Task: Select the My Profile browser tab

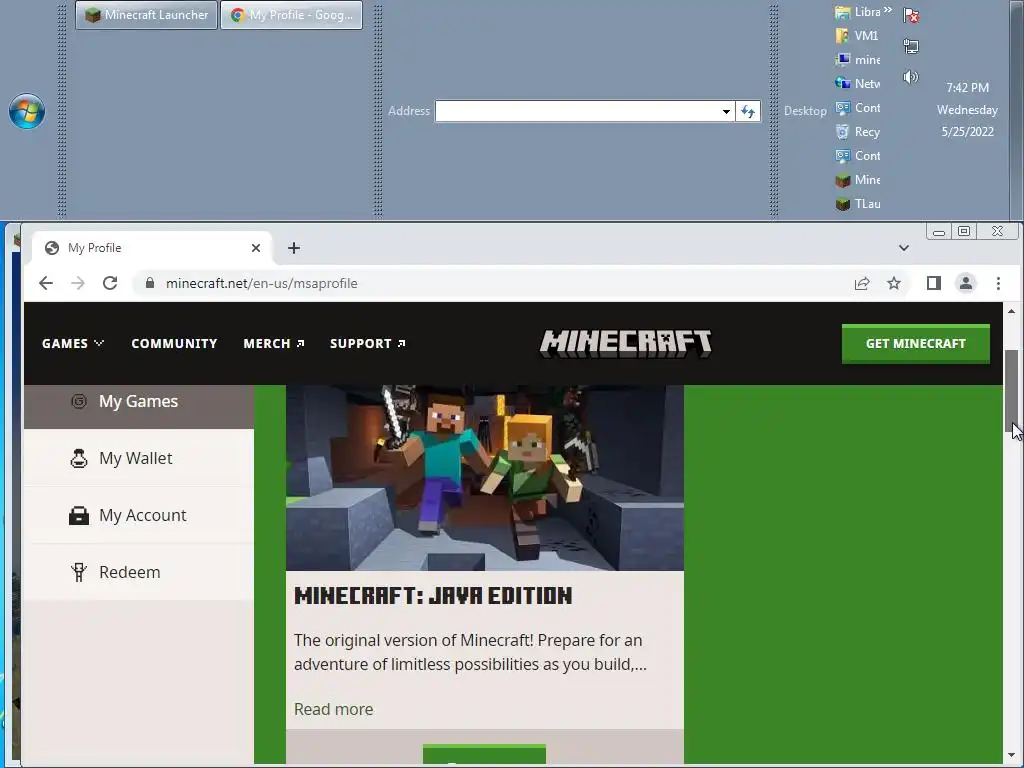Action: (x=152, y=248)
